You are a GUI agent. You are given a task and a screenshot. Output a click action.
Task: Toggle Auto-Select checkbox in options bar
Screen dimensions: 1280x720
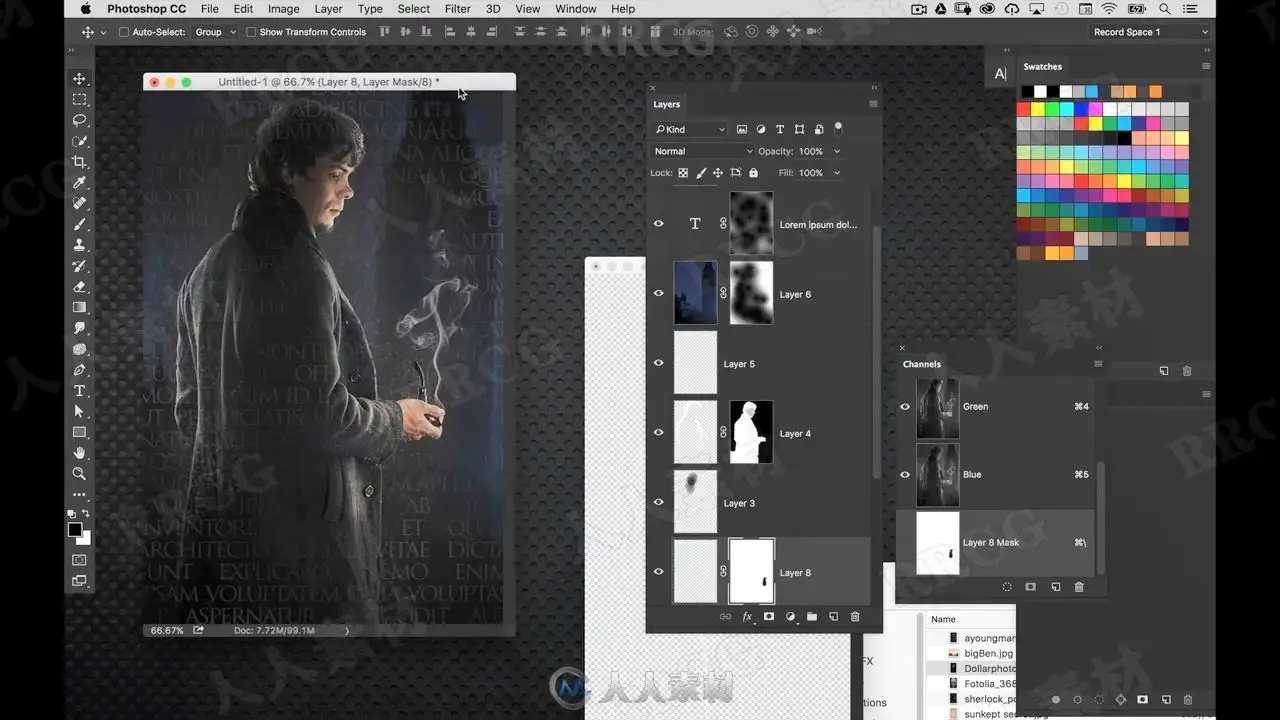(x=124, y=32)
